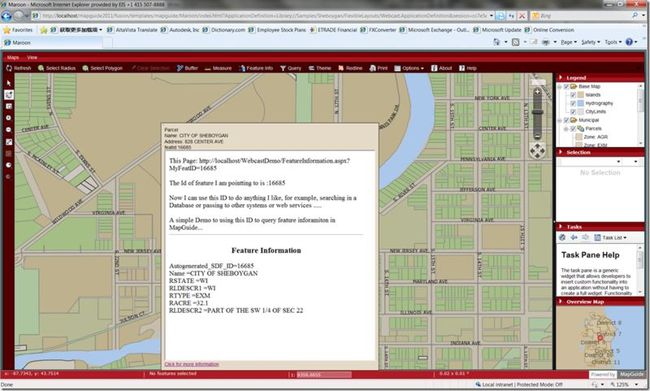The height and width of the screenshot is (391, 650).
Task: Follow the 'Click for more information' link
Action: click(192, 364)
